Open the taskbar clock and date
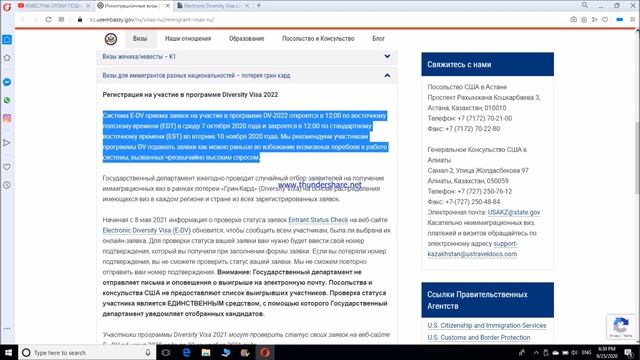Screen dimensions: 640x360 tap(607, 352)
